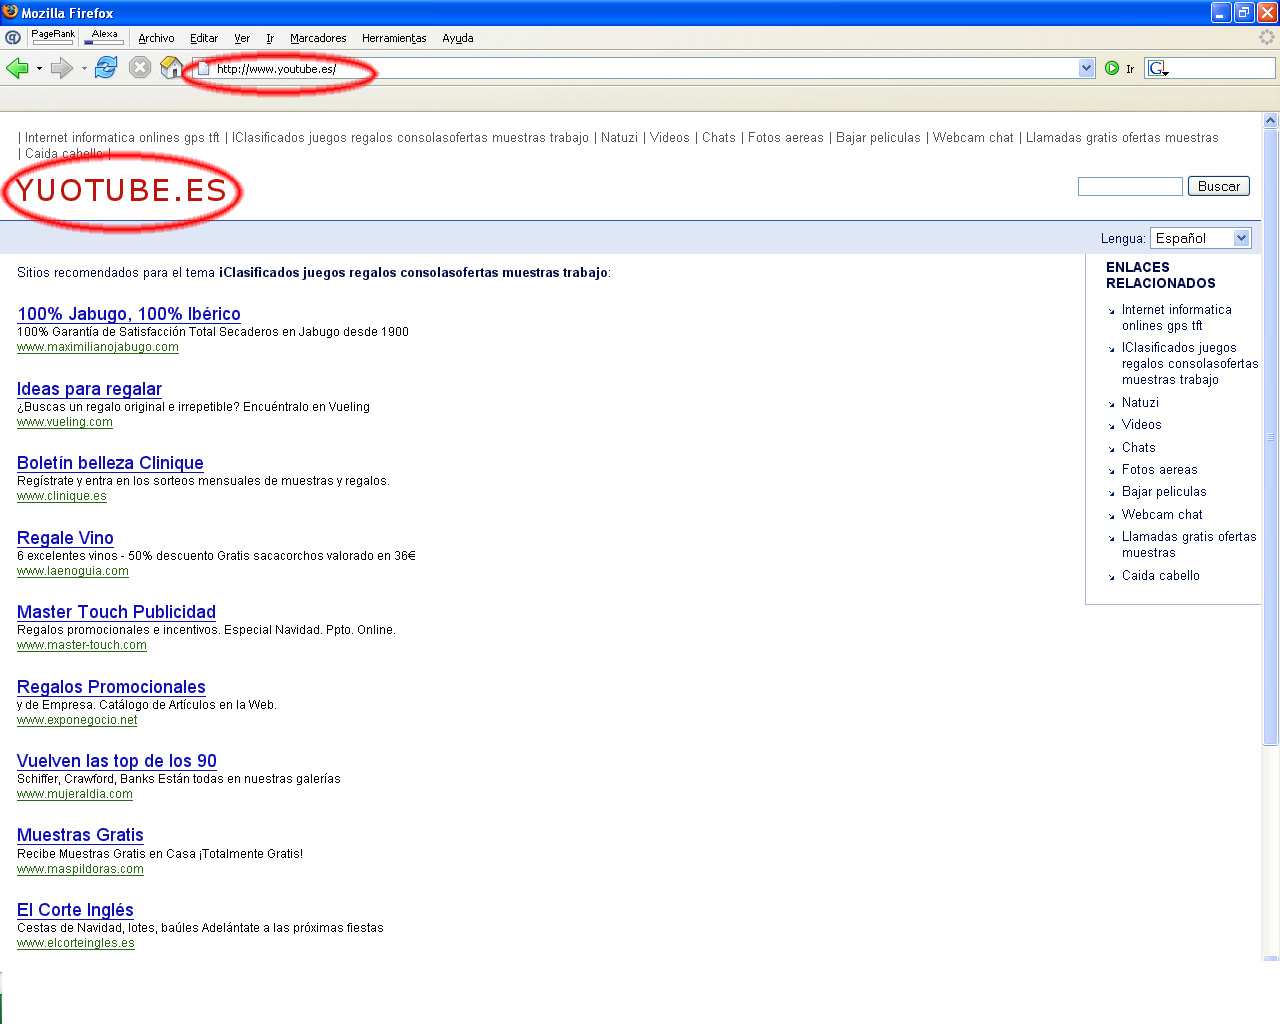Expand the Back button history dropdown
Screen dimensions: 1280x1024
point(39,69)
